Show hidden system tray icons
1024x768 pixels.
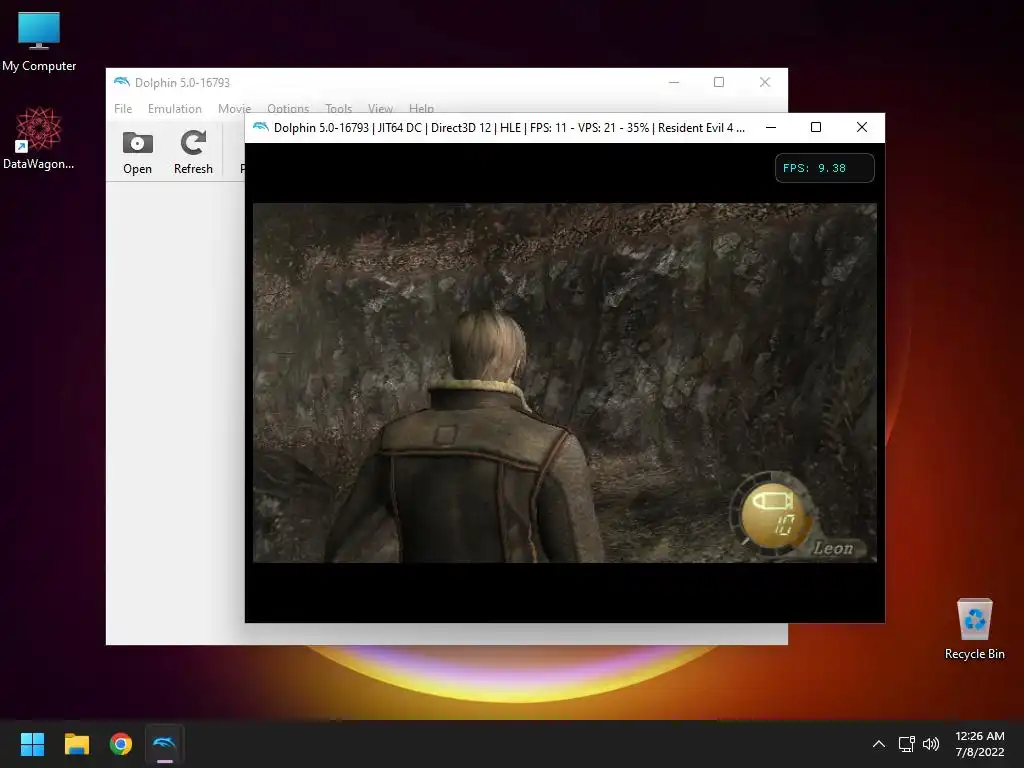pos(878,744)
